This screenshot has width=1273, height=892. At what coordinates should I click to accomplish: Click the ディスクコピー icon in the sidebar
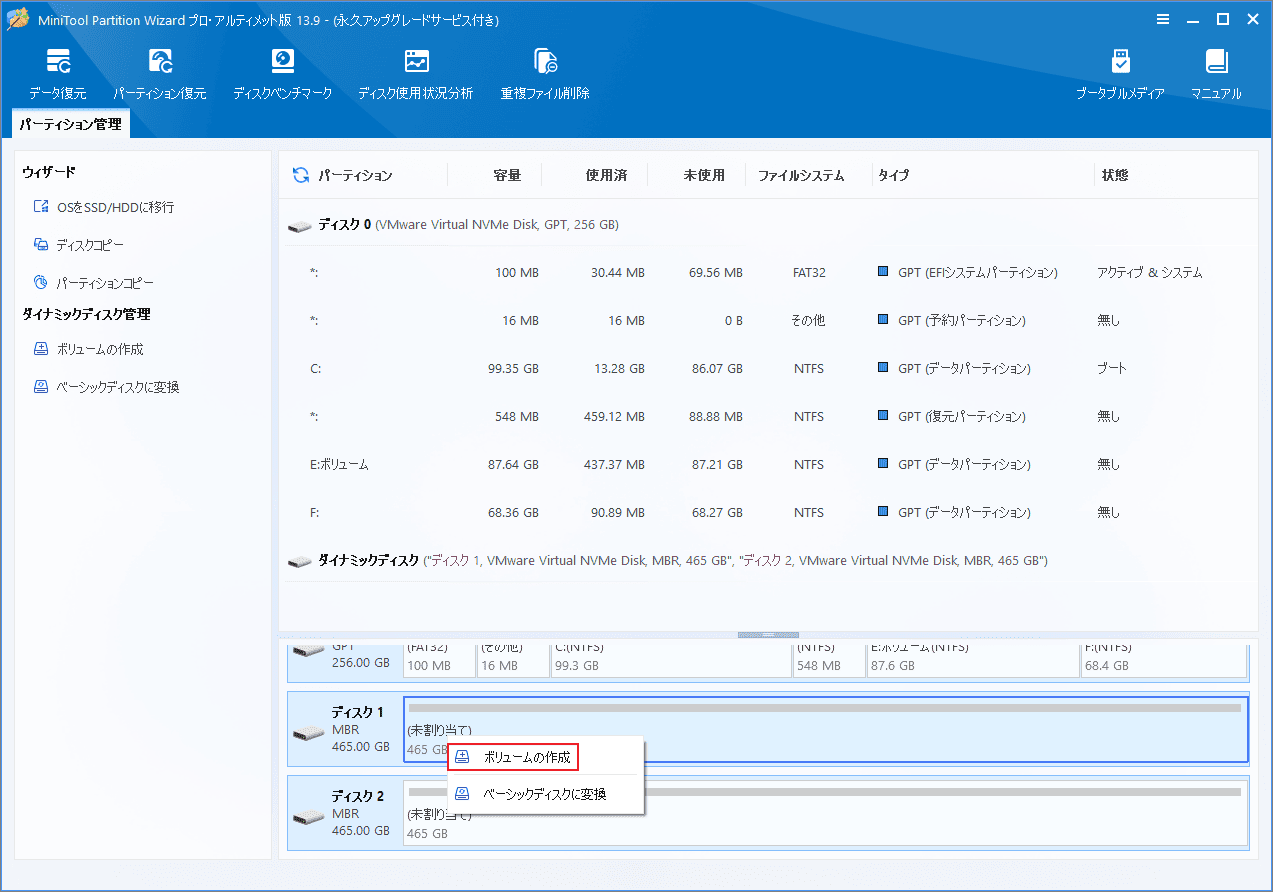pyautogui.click(x=41, y=245)
